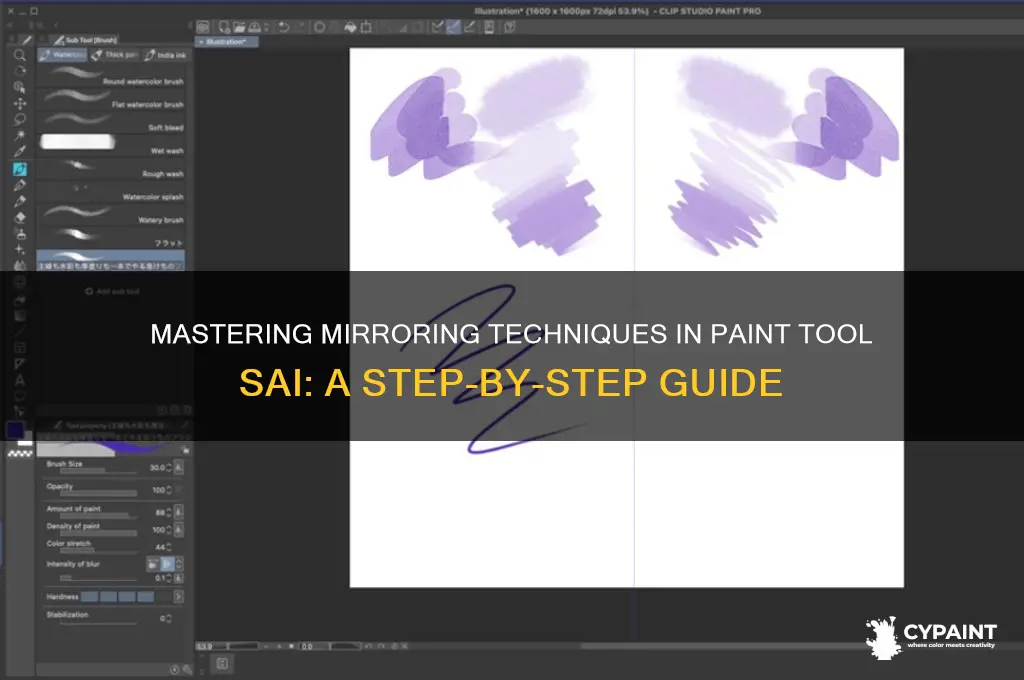The height and width of the screenshot is (680, 1024).
Task: Select the Watery brush entry
Action: tap(111, 214)
